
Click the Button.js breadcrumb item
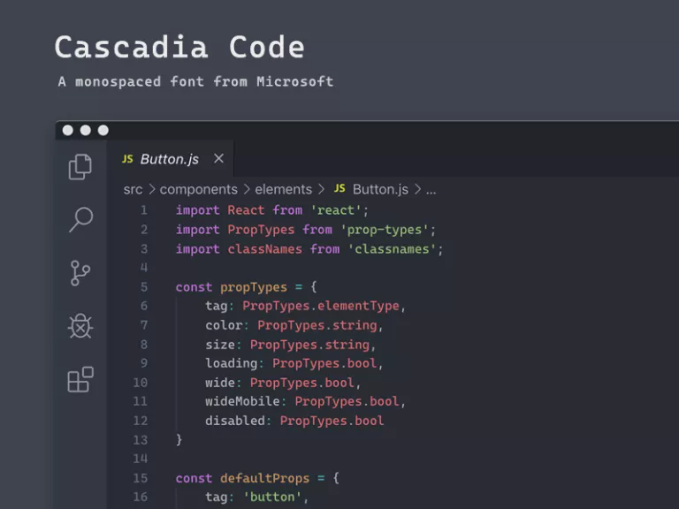[380, 189]
